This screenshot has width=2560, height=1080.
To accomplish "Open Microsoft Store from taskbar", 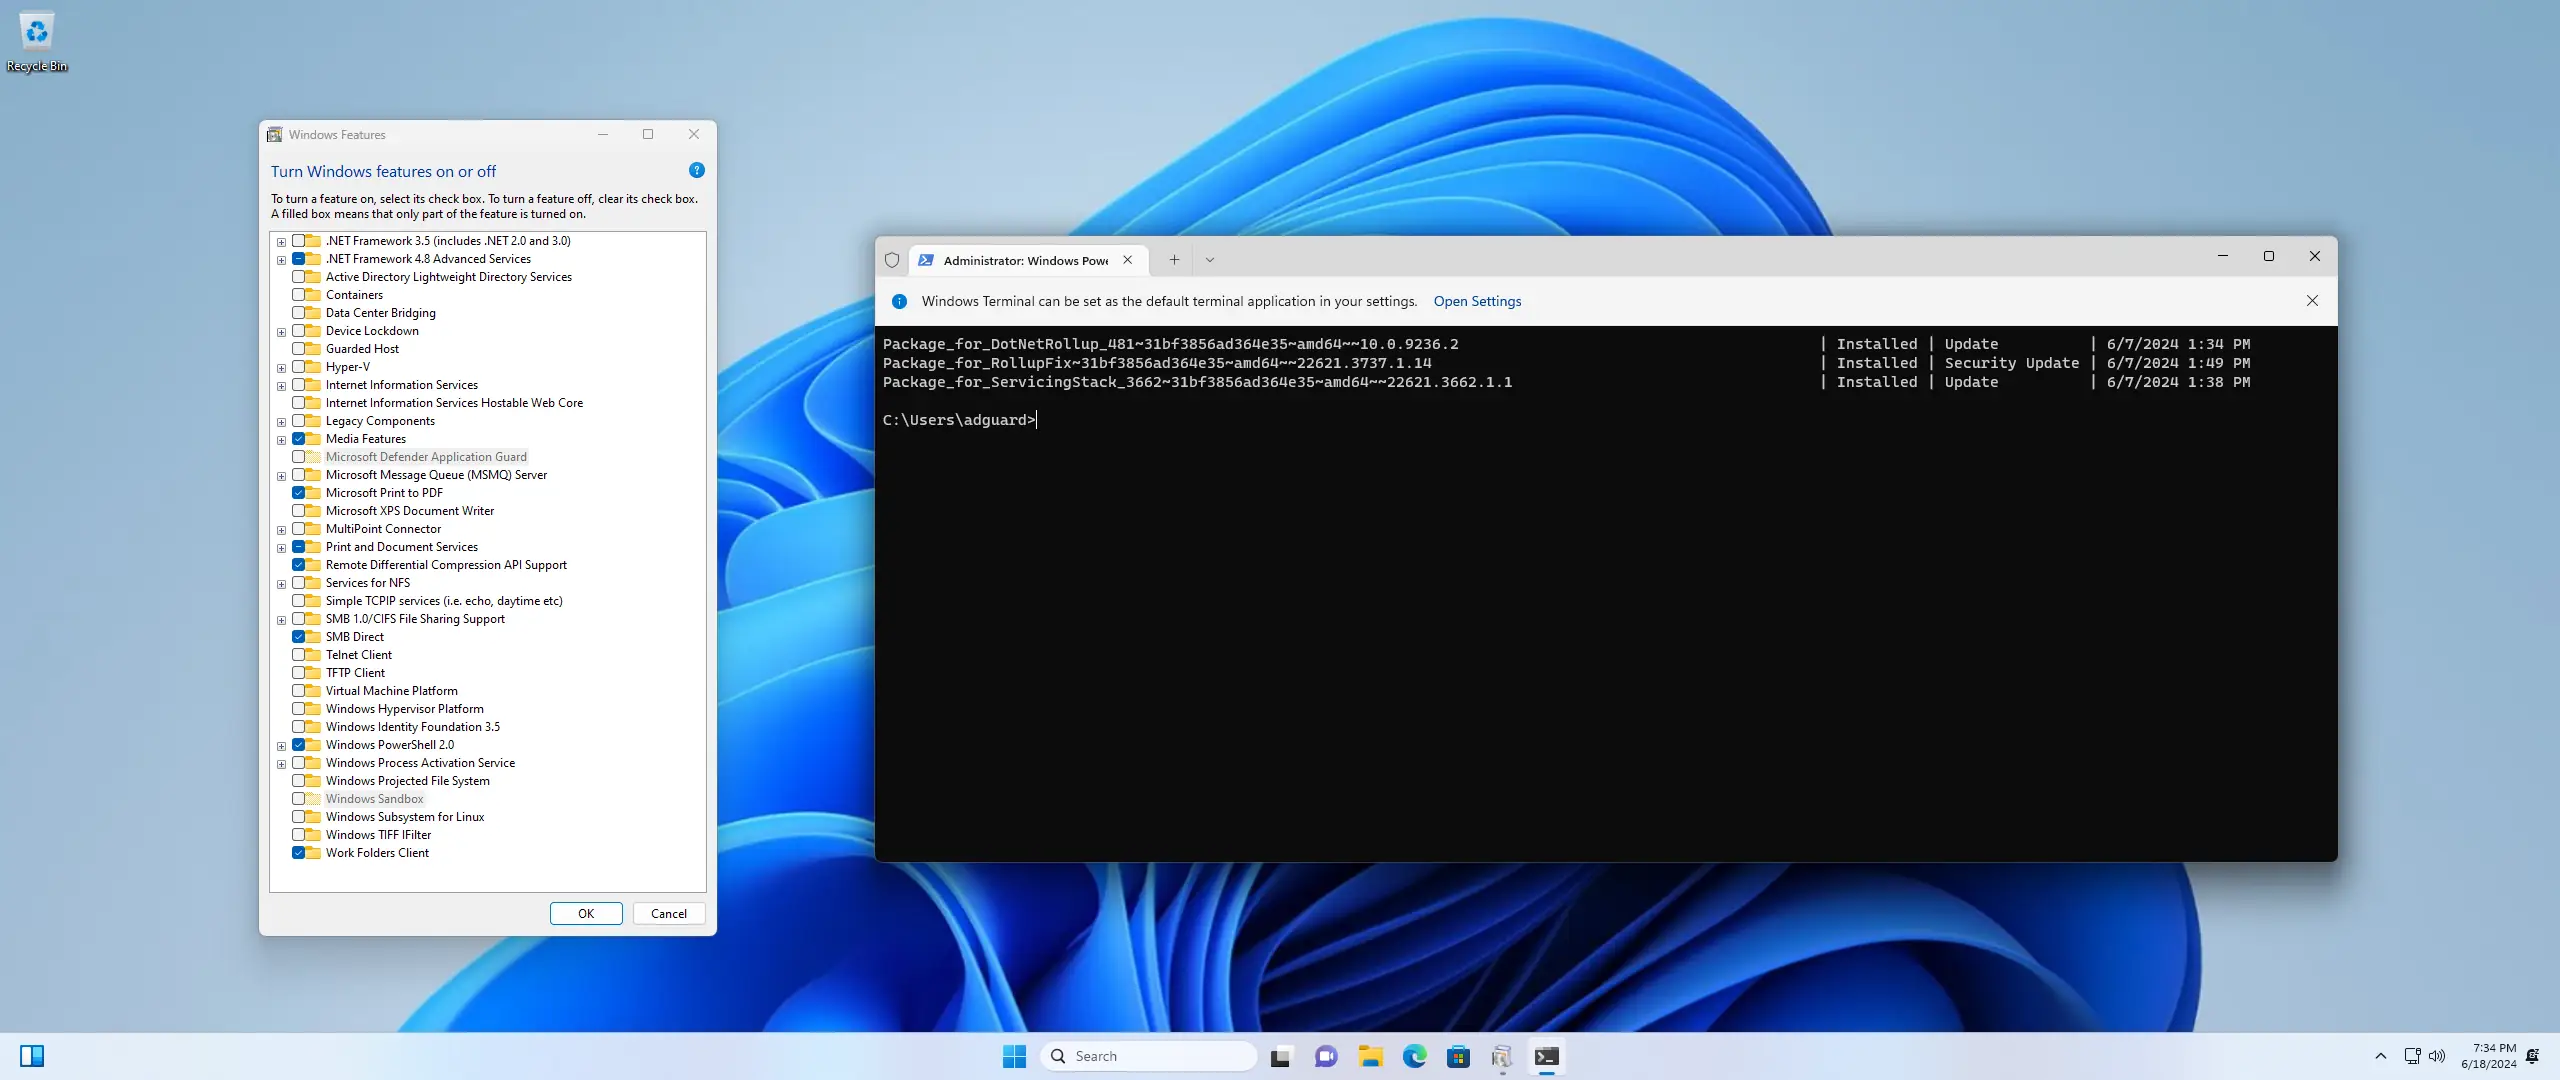I will (1458, 1056).
